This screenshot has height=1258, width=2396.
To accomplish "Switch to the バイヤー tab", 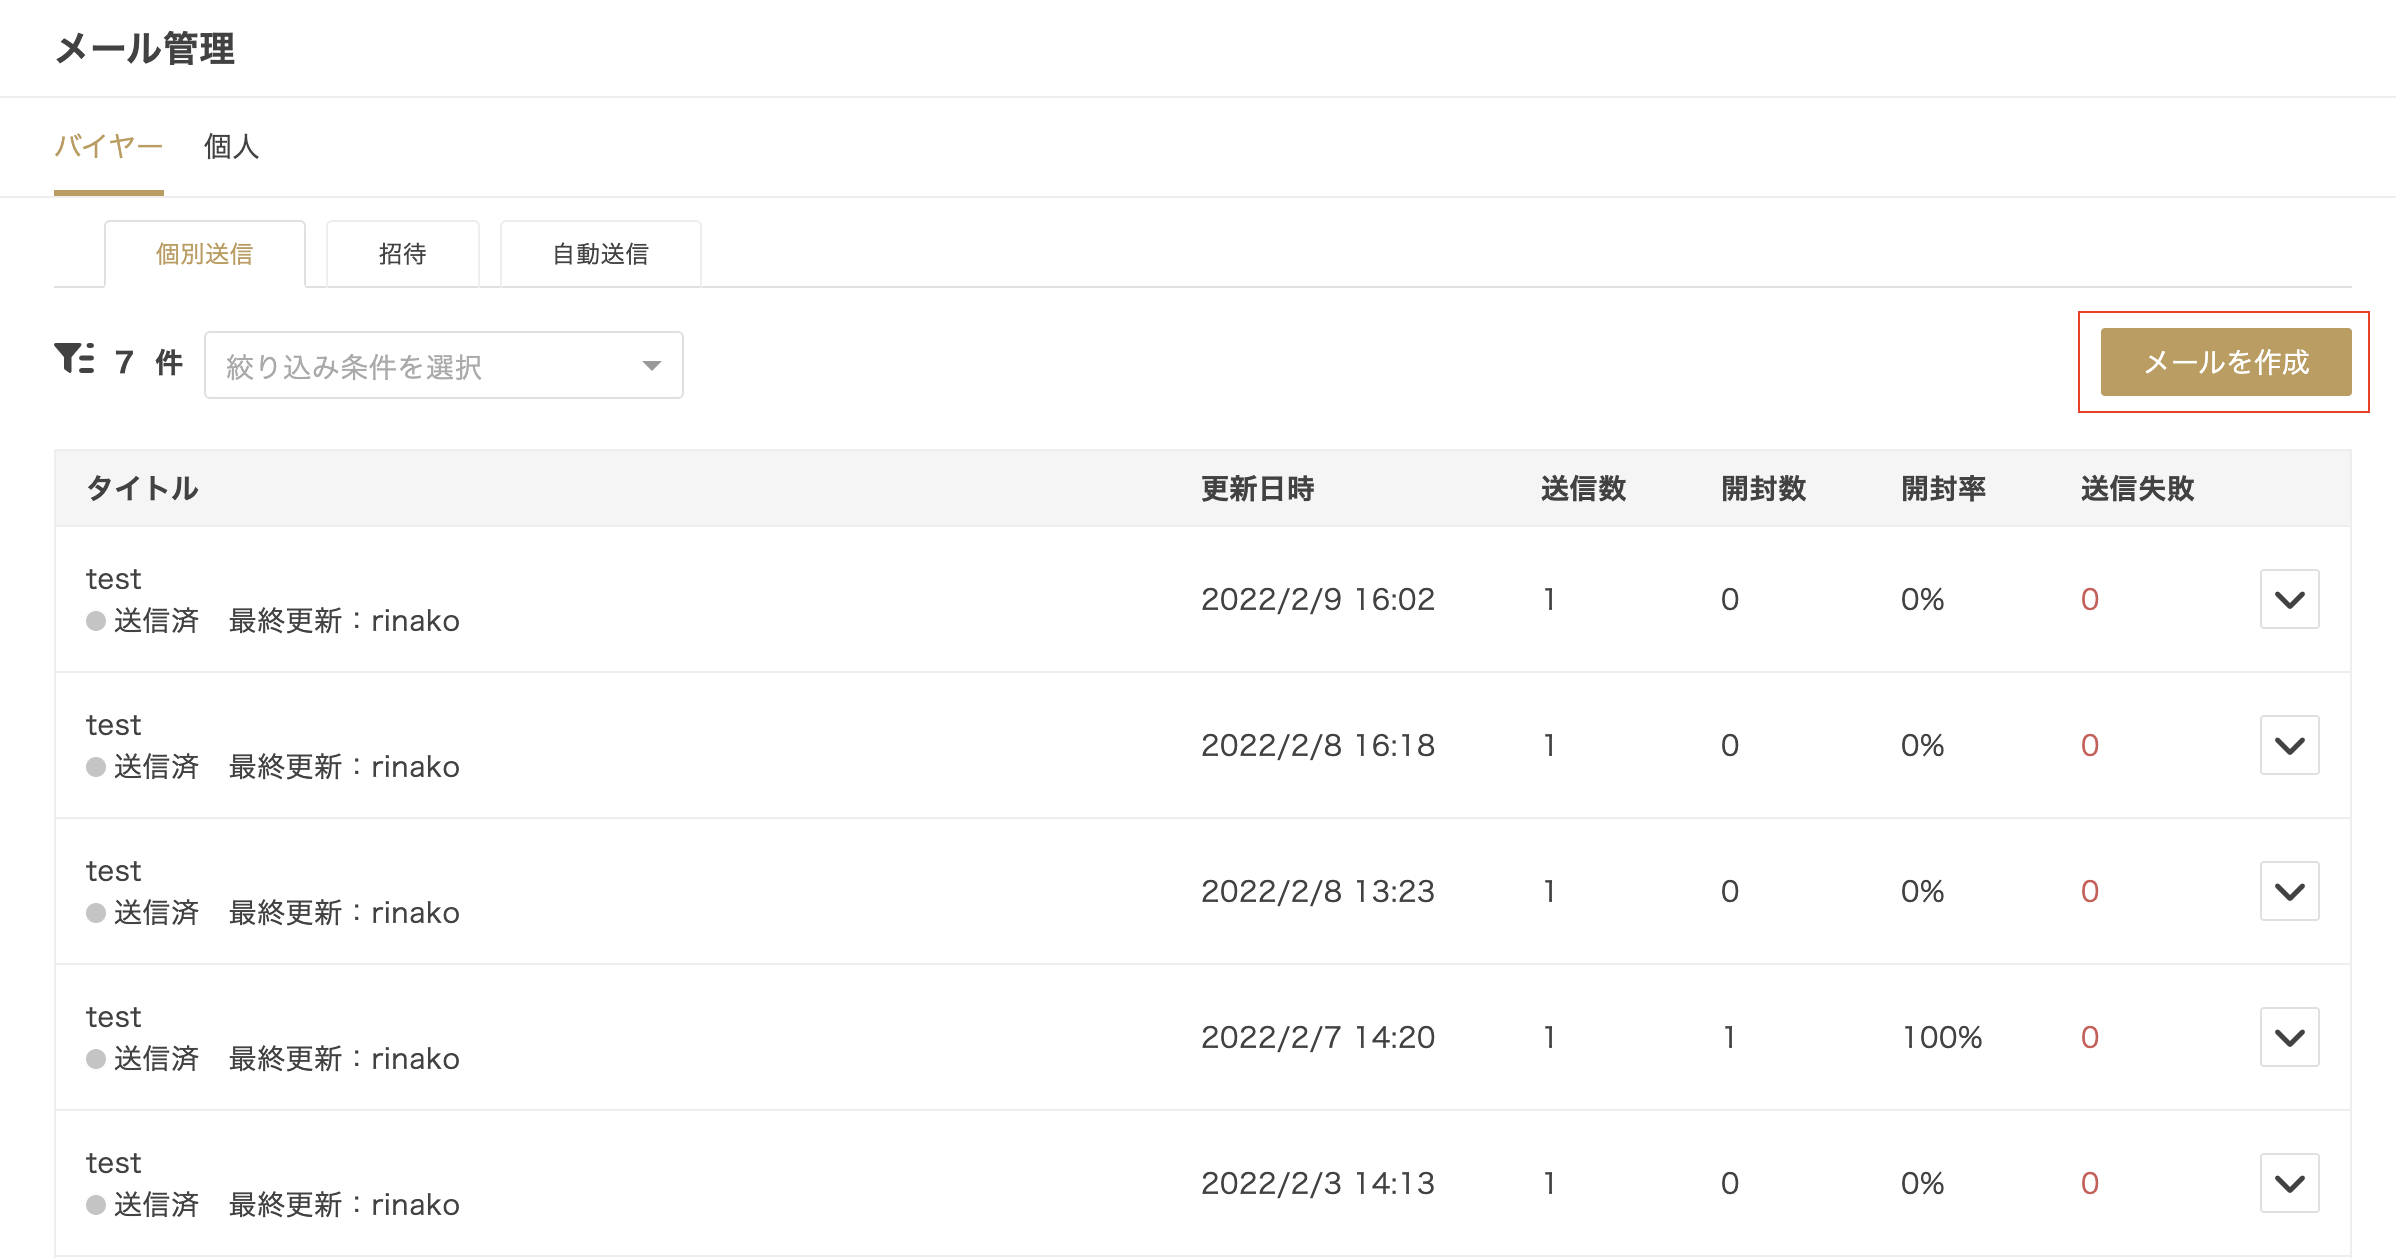I will 108,147.
